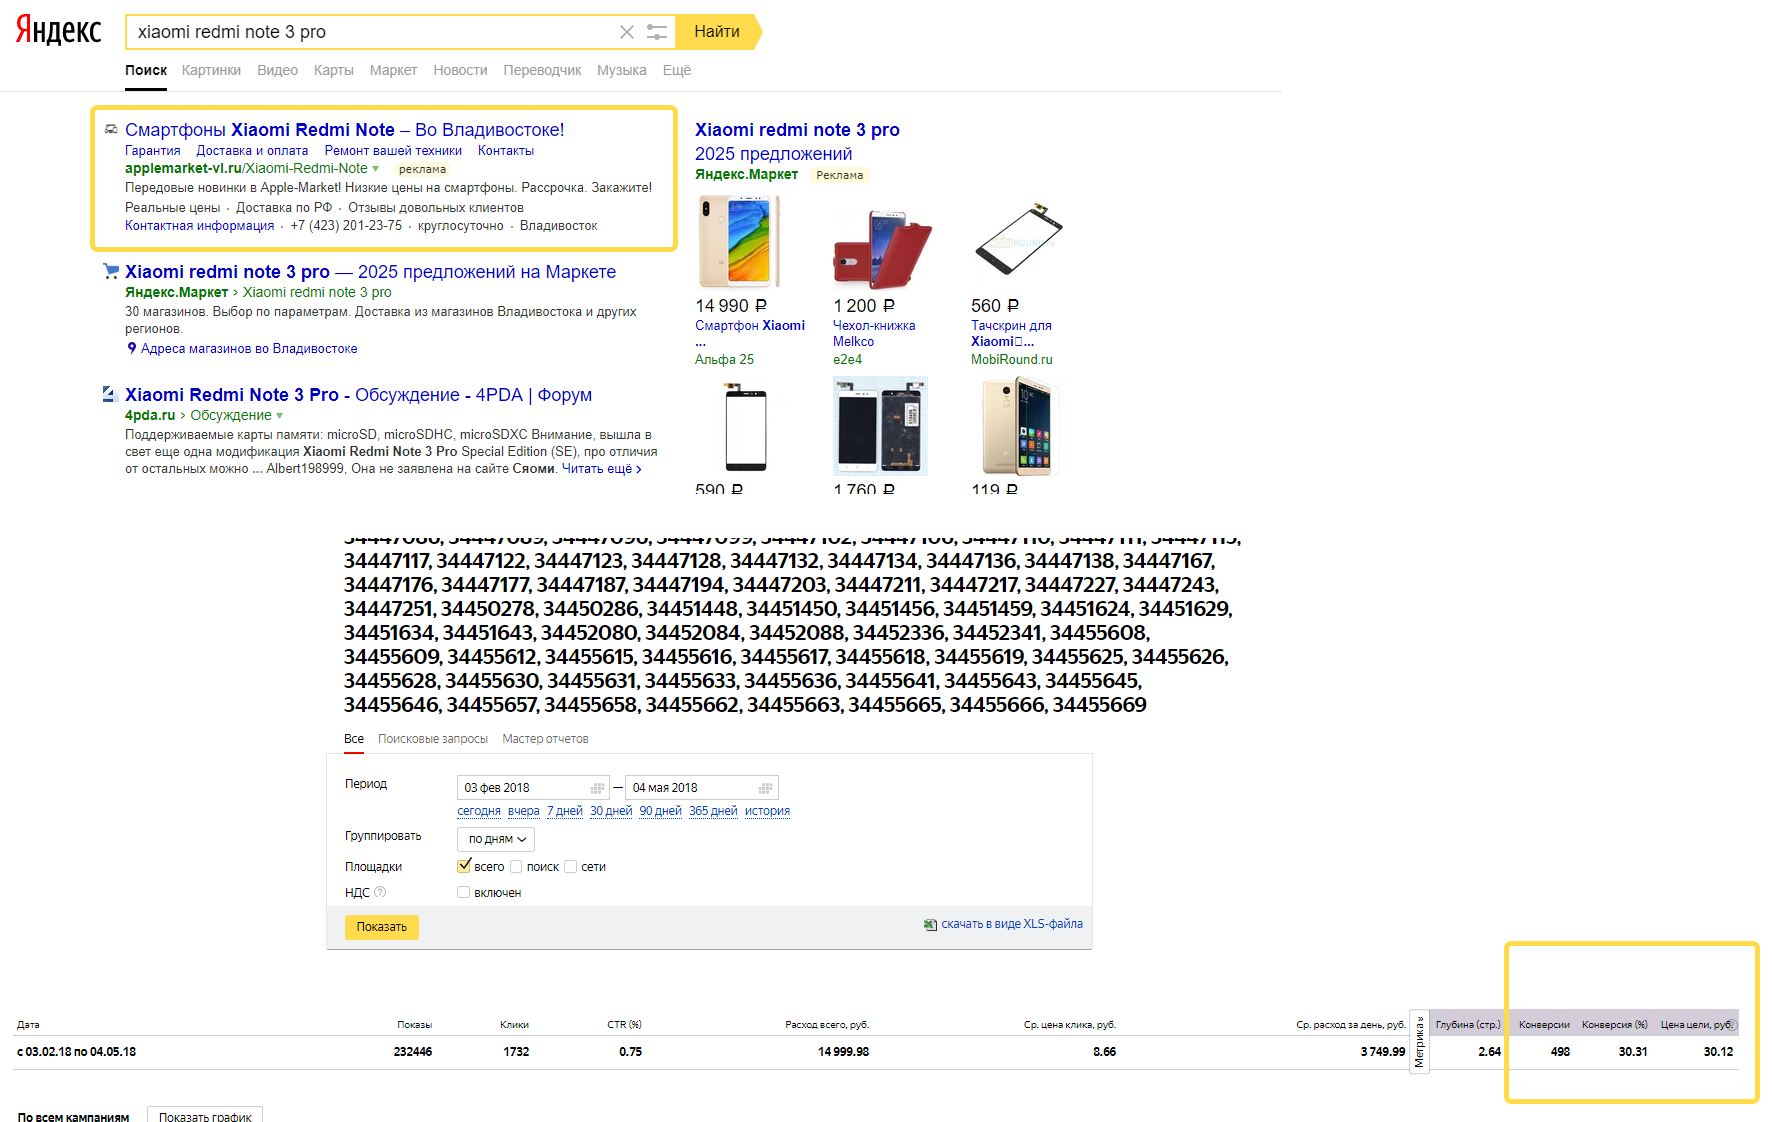Image resolution: width=1772 pixels, height=1122 pixels.
Task: Click the Найти search button
Action: tap(718, 32)
